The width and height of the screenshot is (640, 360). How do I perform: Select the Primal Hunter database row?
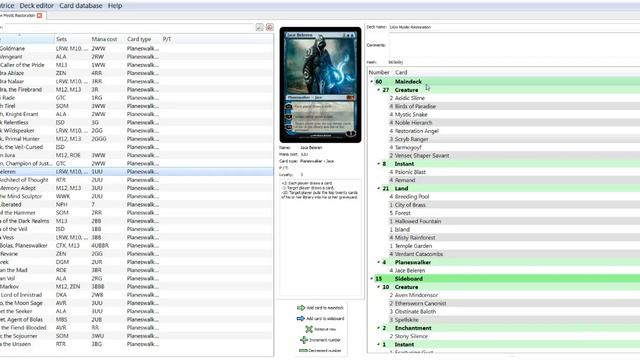click(x=136, y=139)
